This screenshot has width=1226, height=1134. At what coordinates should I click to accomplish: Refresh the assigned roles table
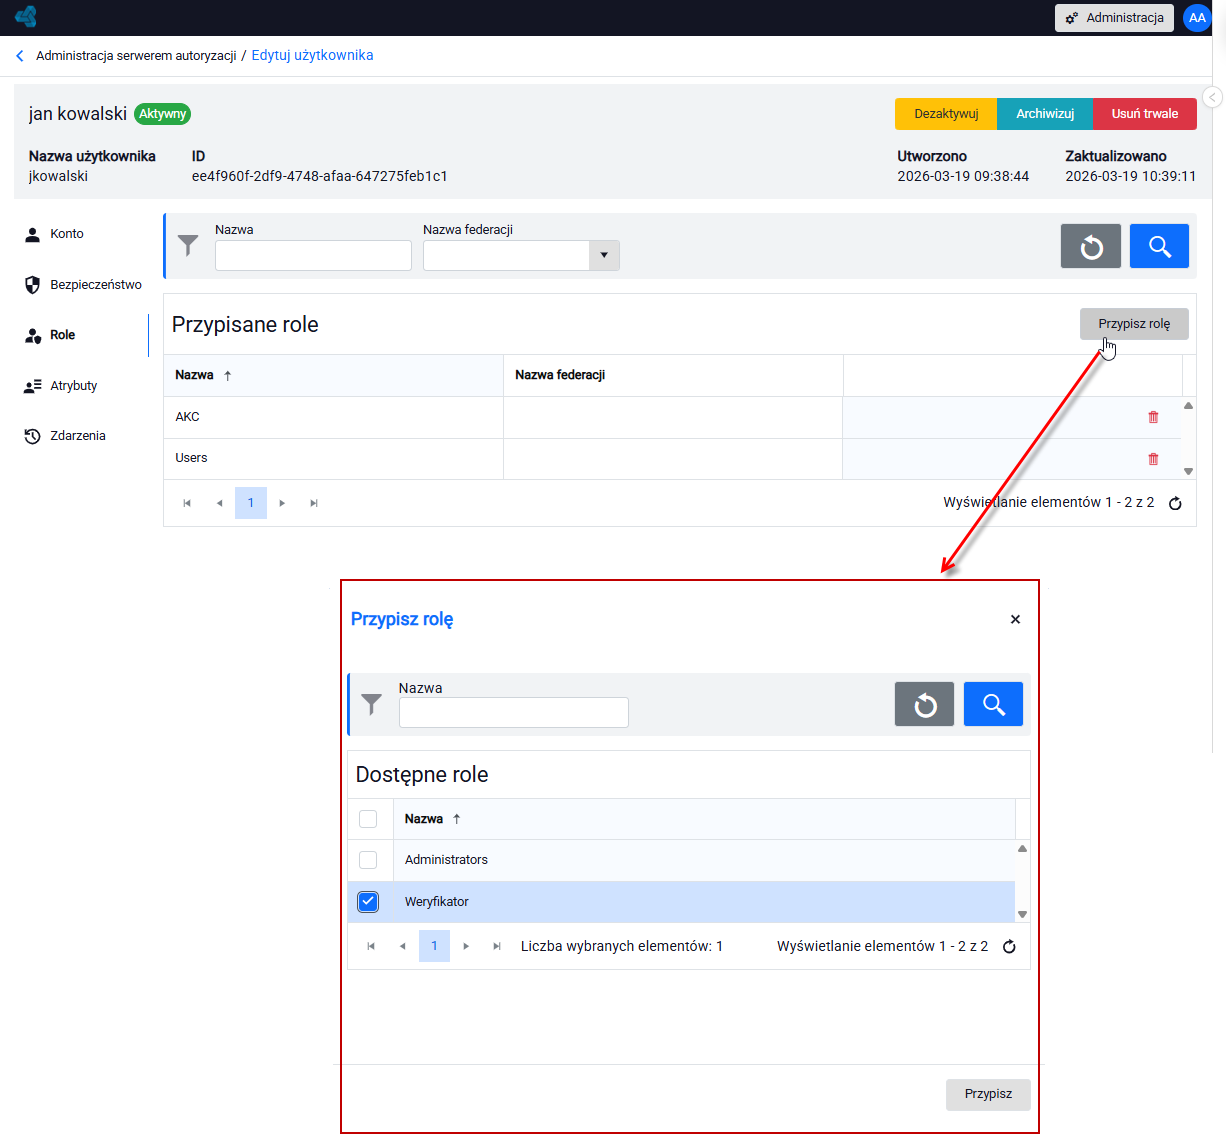point(1175,503)
